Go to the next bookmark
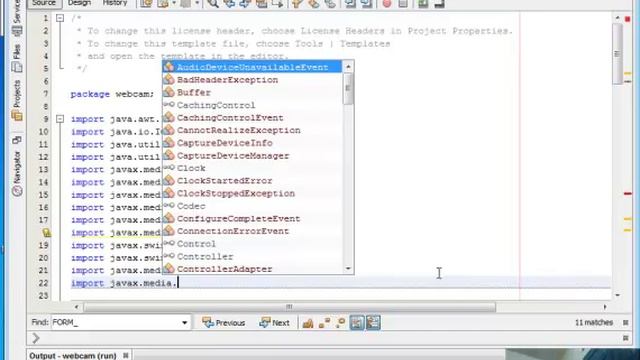The height and width of the screenshot is (360, 640). click(313, 4)
